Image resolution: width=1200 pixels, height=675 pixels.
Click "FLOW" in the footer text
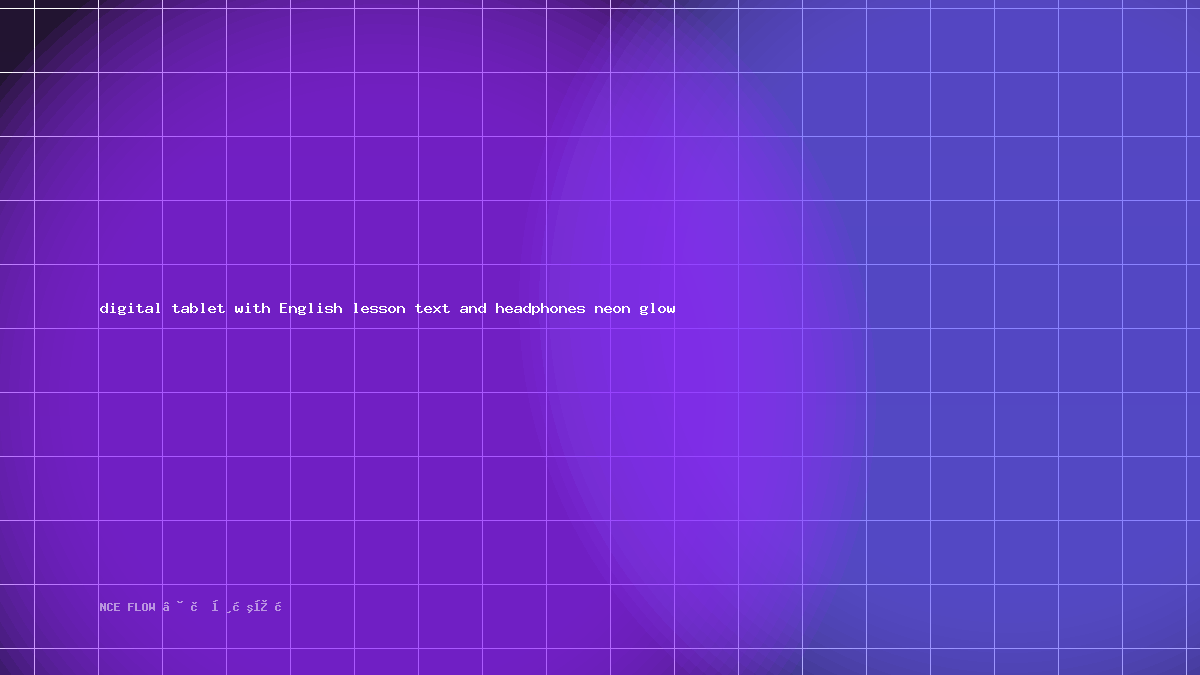coord(142,607)
